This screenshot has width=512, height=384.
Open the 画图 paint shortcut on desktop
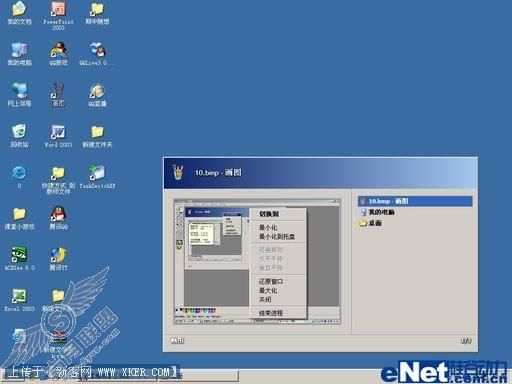[x=58, y=95]
